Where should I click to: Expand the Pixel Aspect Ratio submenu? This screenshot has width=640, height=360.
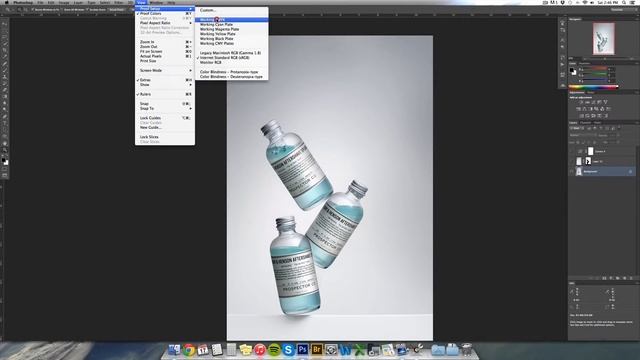point(165,23)
